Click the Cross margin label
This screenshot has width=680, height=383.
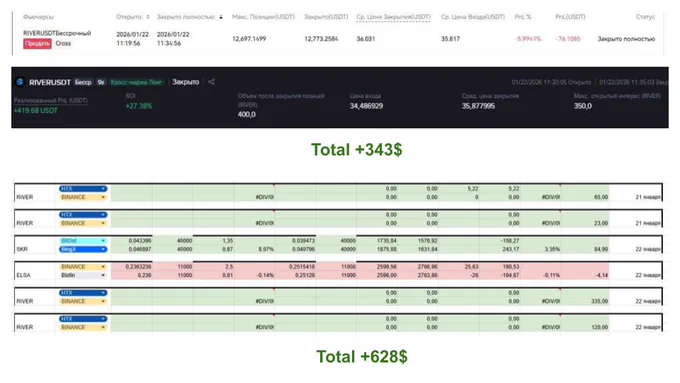click(x=63, y=43)
